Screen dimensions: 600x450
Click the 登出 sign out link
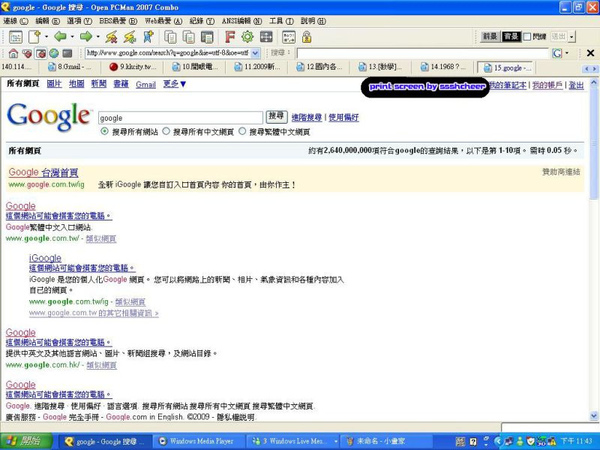pos(576,85)
